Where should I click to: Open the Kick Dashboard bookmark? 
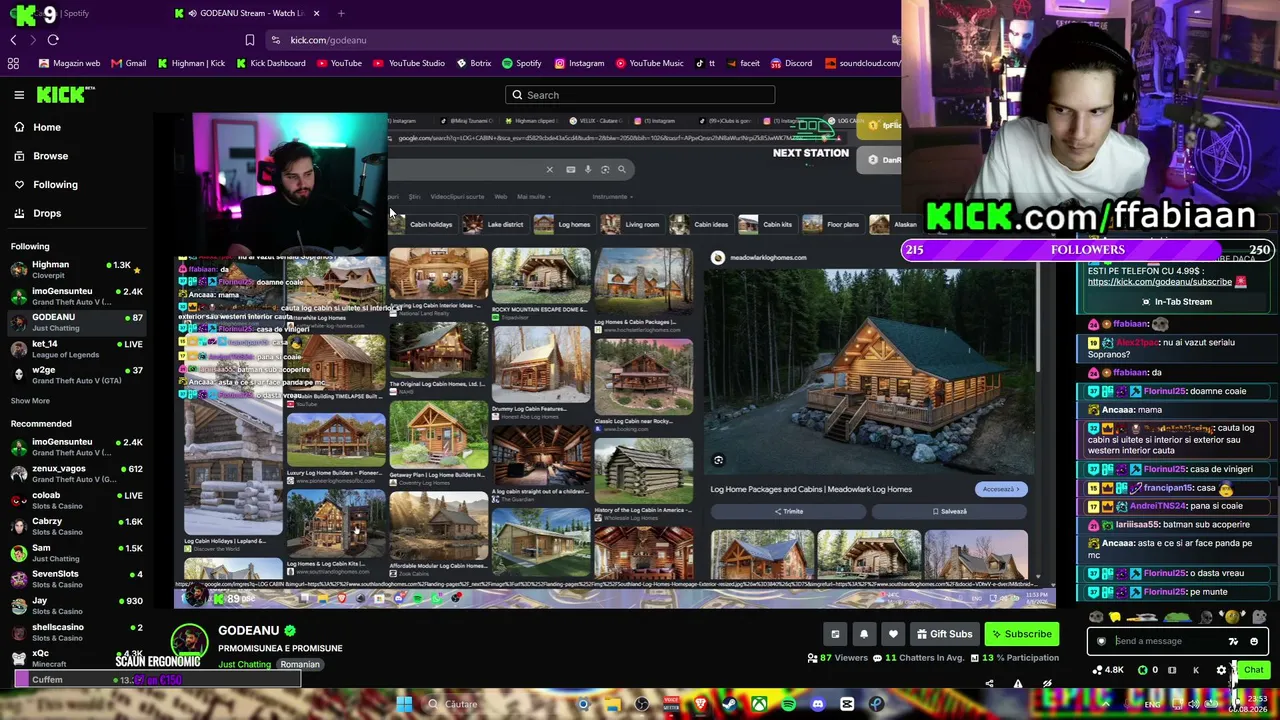click(x=271, y=63)
